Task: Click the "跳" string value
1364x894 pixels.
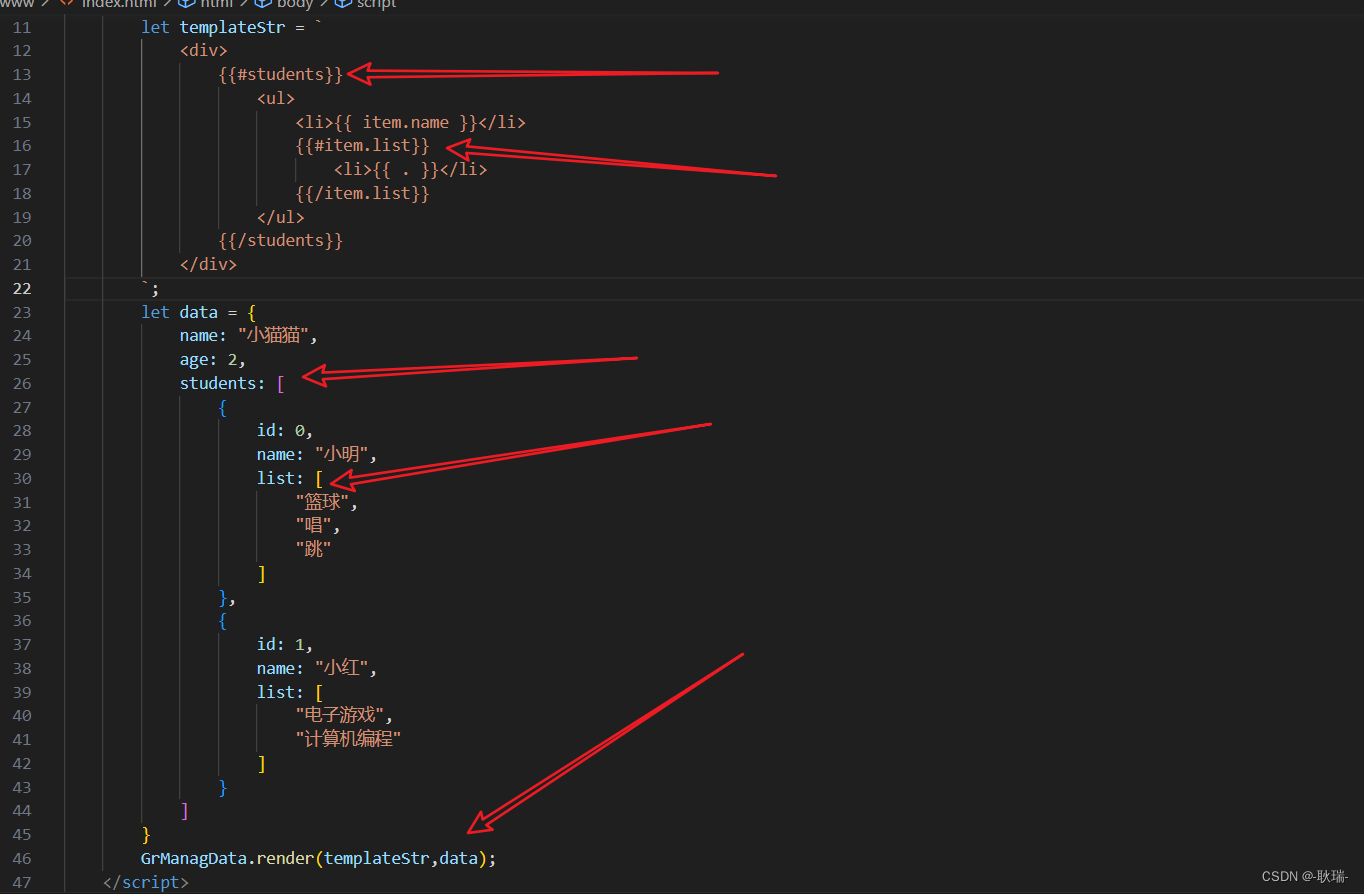Action: pyautogui.click(x=314, y=549)
